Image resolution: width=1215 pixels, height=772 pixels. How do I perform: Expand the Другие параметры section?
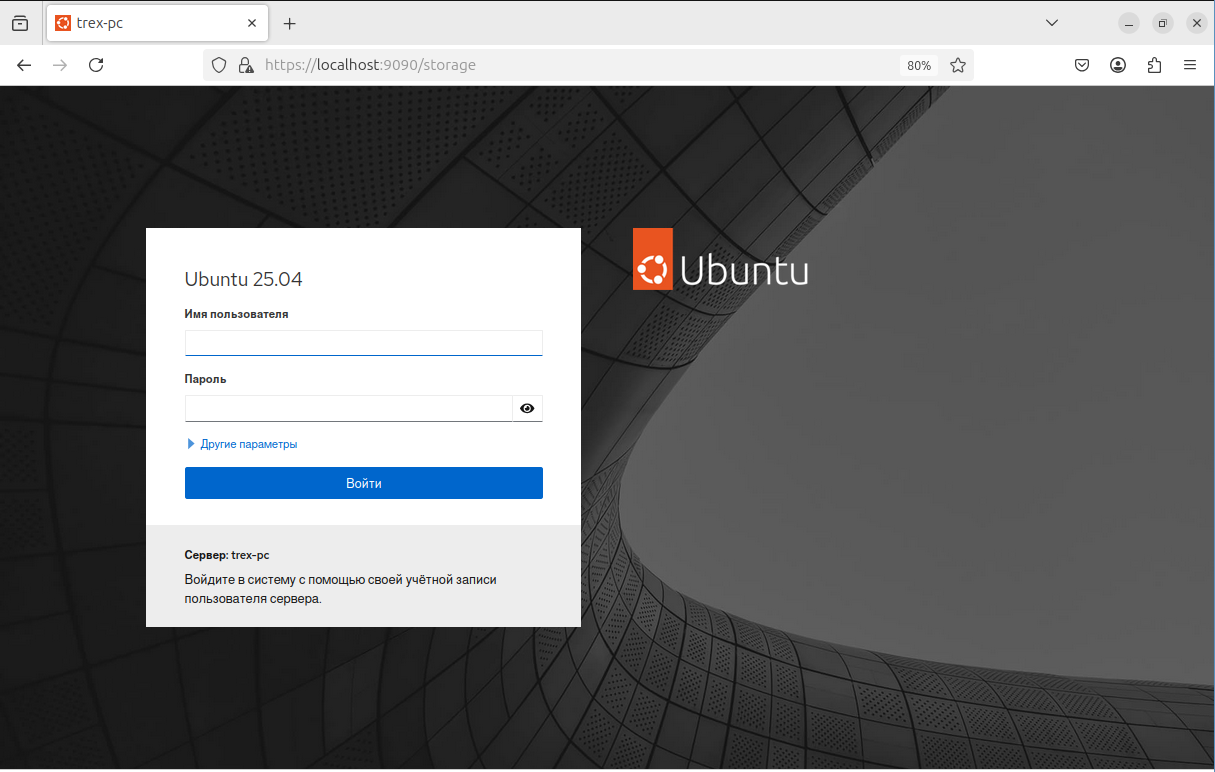coord(248,444)
